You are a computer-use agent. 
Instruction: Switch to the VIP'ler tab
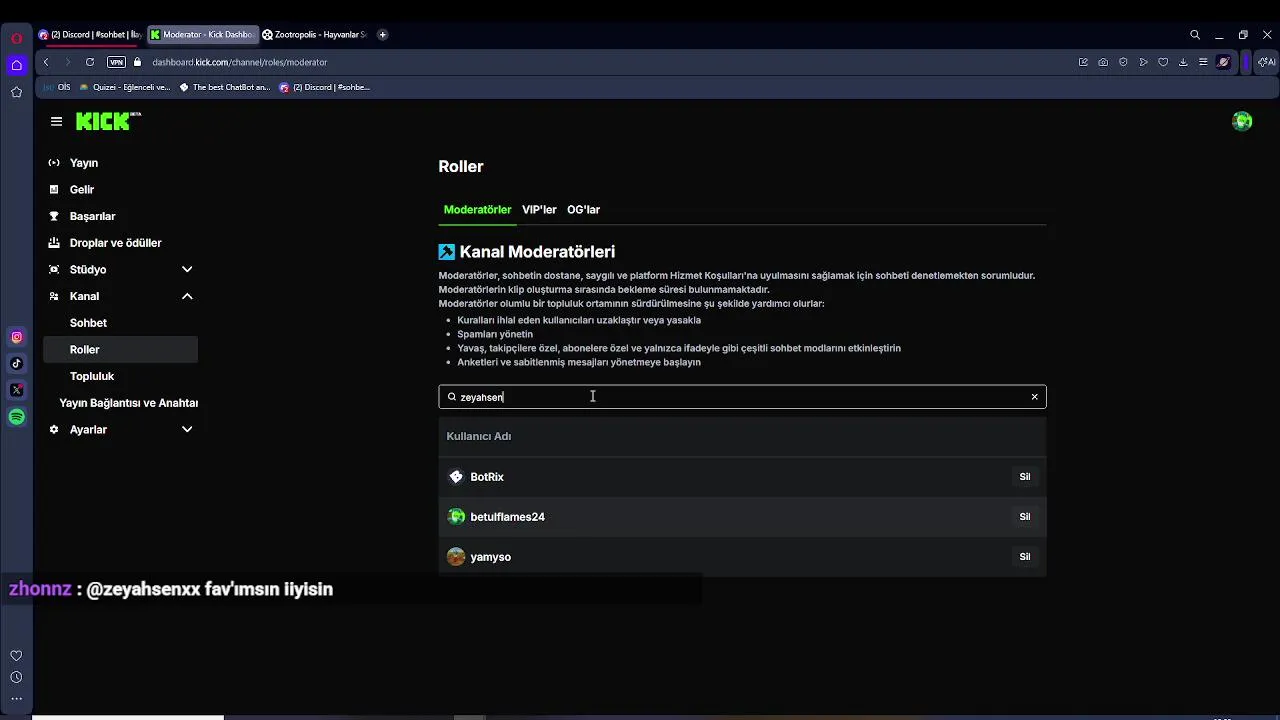[539, 210]
